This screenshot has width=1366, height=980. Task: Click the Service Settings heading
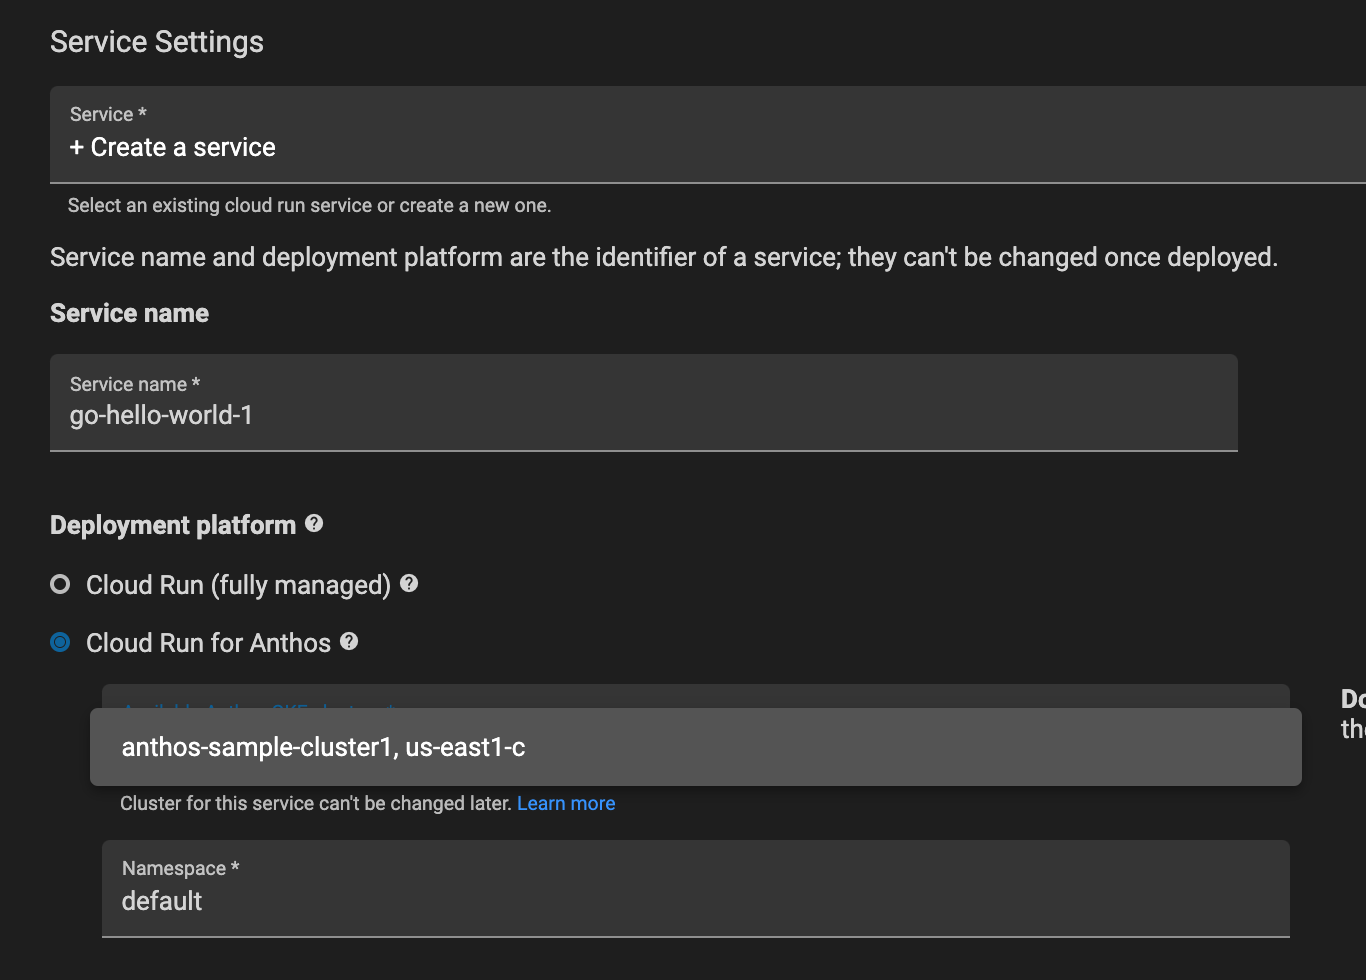pos(156,41)
